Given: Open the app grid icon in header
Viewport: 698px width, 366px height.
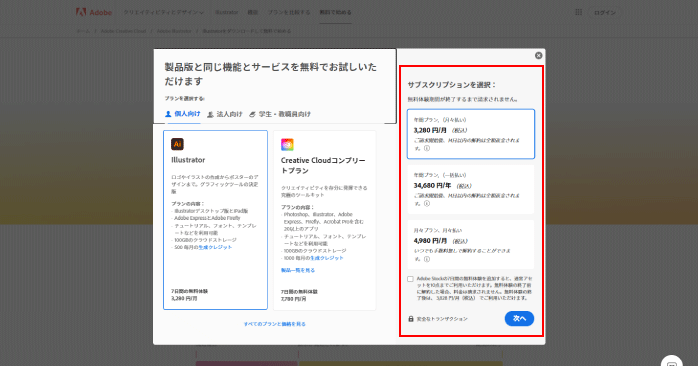Looking at the screenshot, I should [x=578, y=12].
